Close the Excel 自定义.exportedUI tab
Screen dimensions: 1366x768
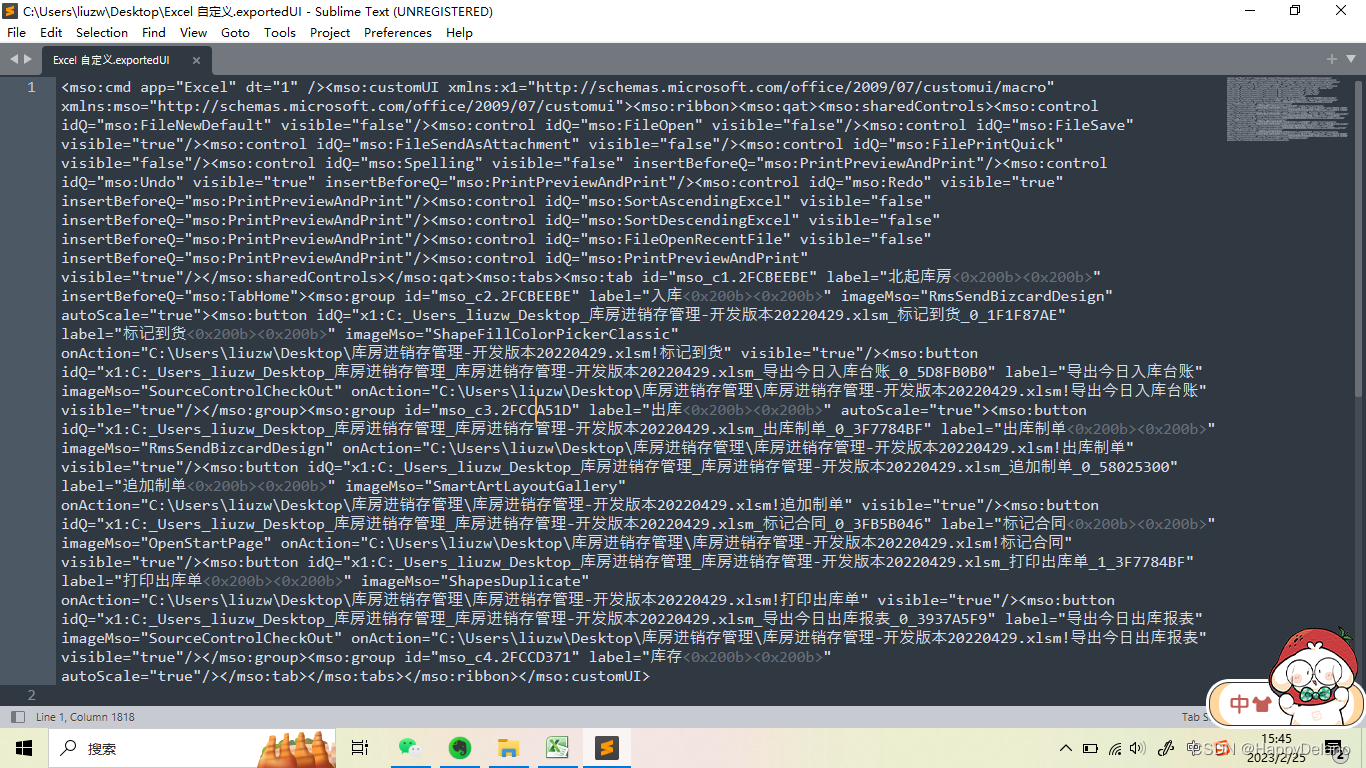(196, 60)
